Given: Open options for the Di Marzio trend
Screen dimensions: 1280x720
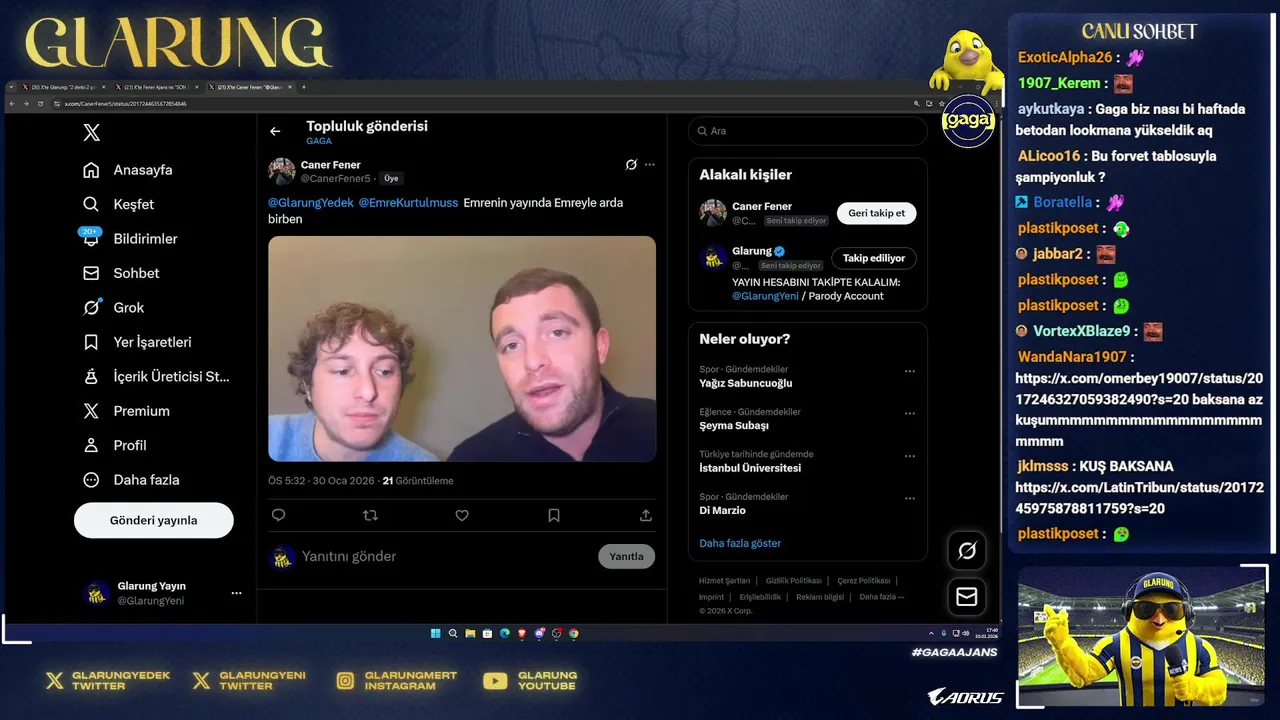Looking at the screenshot, I should tap(910, 498).
